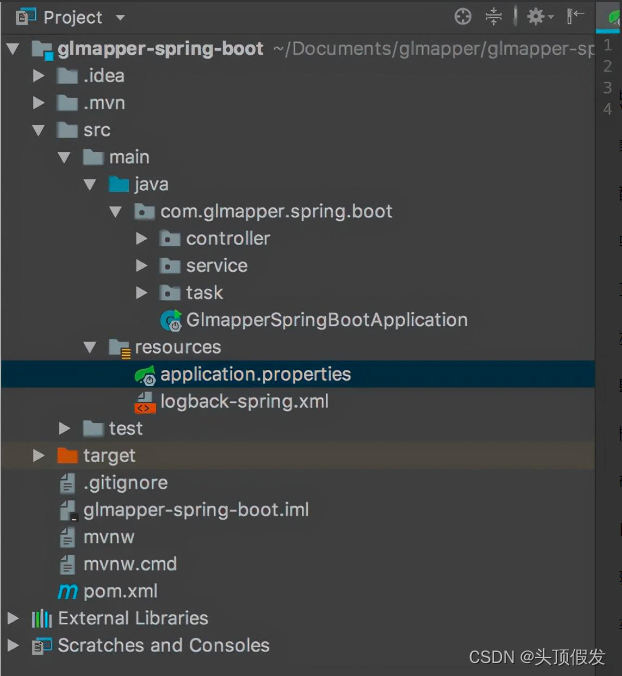Click the Spring leaf icon of application.properties
The height and width of the screenshot is (676, 622).
point(145,375)
